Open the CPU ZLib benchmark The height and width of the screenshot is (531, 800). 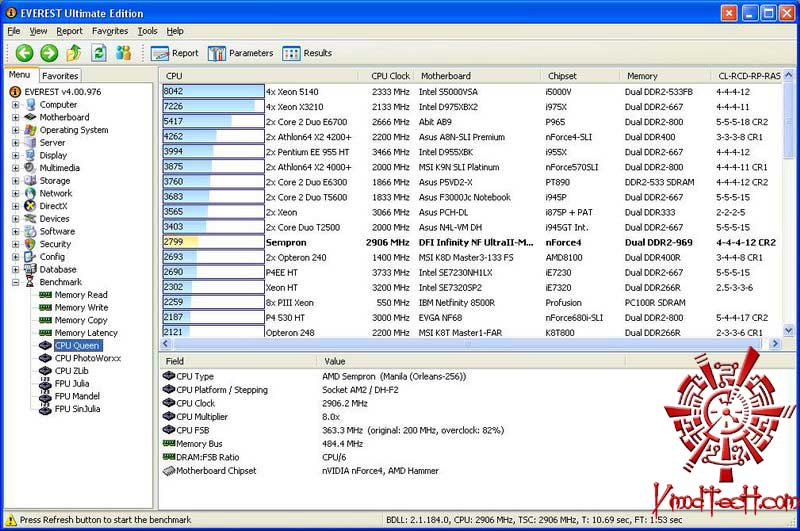[x=71, y=371]
